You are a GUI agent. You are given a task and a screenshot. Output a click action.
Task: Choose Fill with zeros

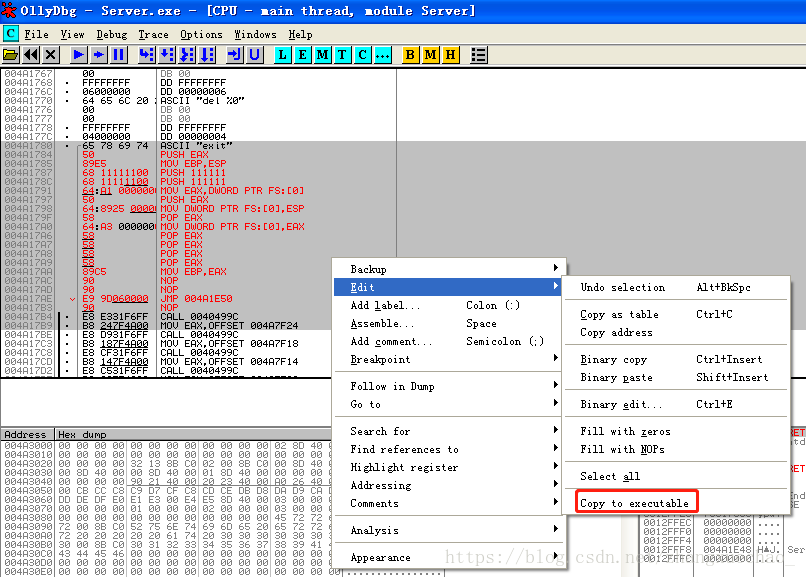point(676,431)
